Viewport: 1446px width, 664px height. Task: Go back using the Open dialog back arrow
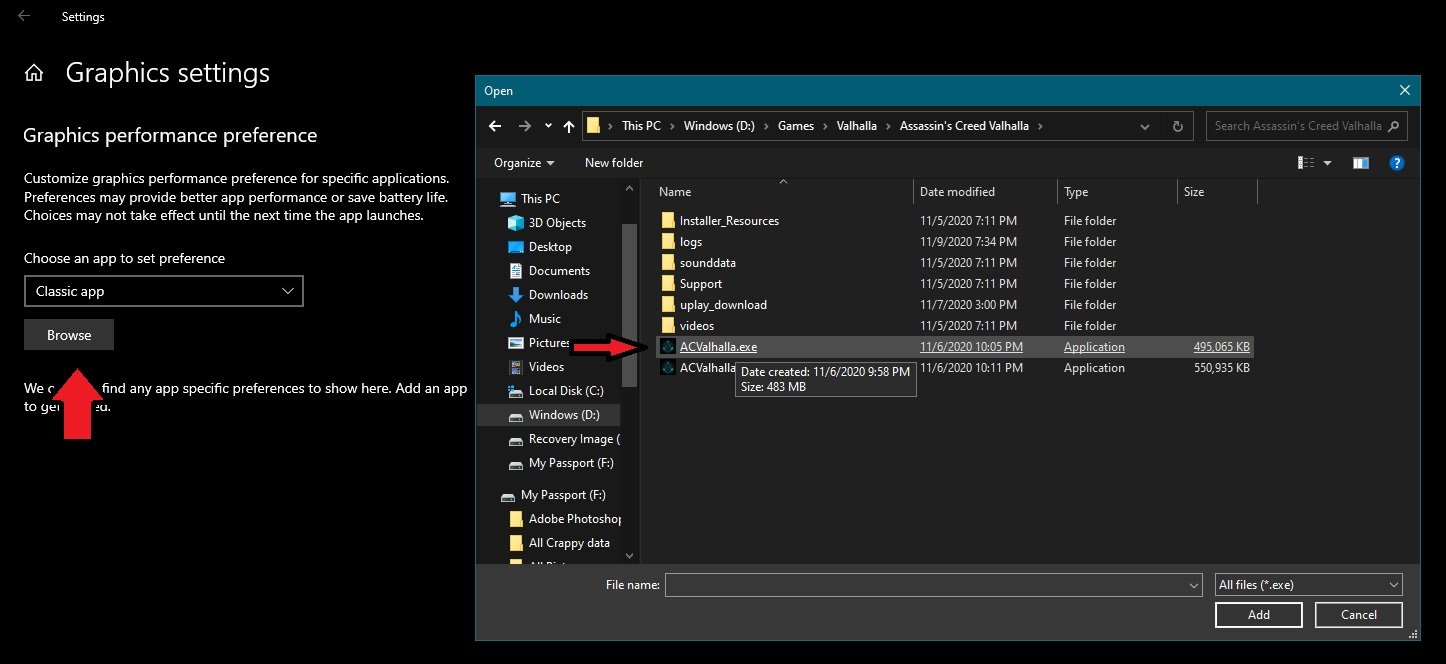pyautogui.click(x=495, y=126)
